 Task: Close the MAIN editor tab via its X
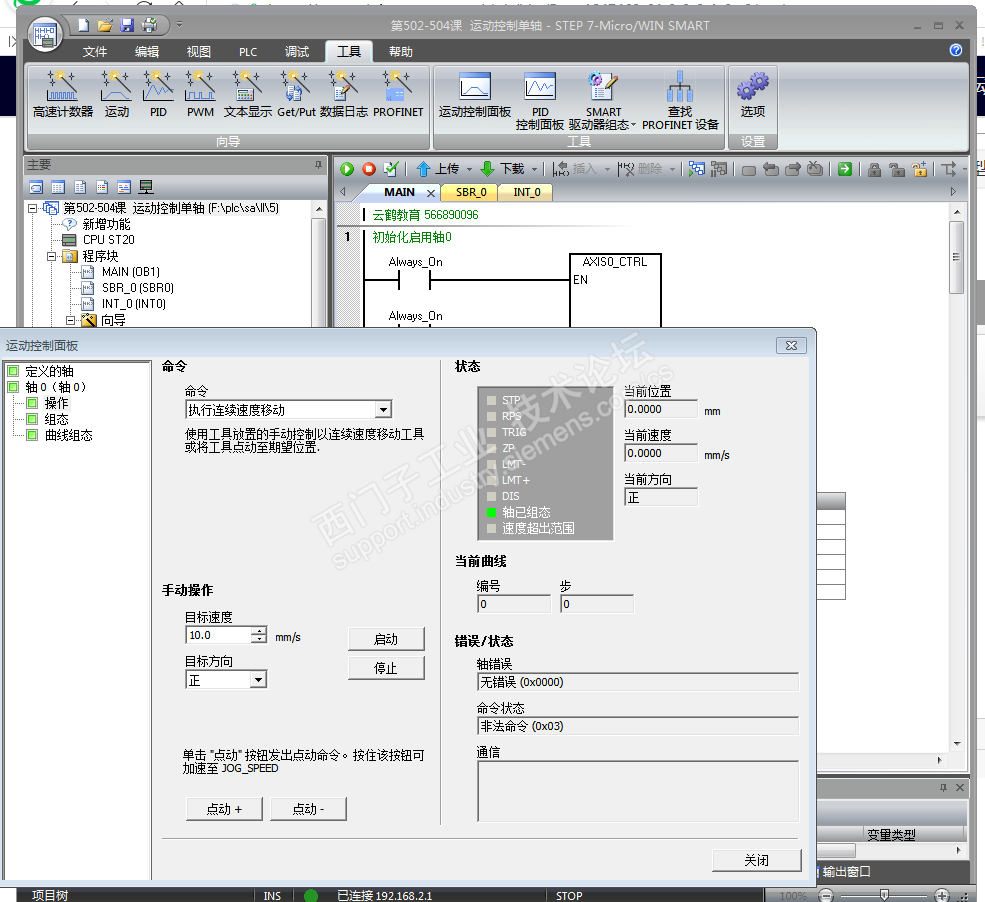pos(431,193)
